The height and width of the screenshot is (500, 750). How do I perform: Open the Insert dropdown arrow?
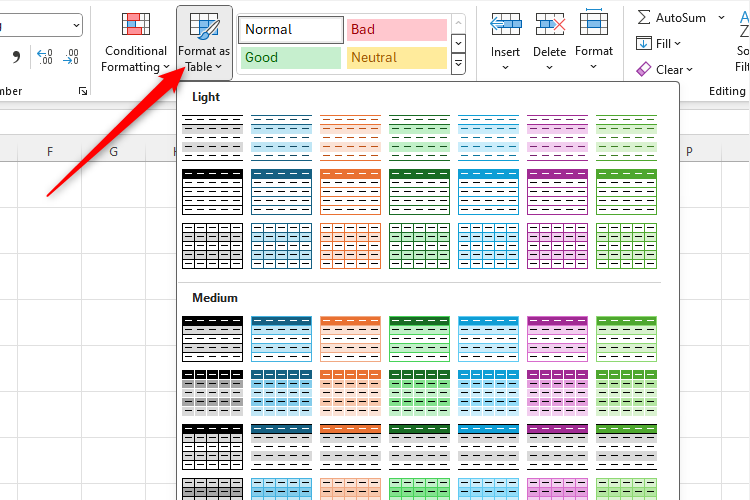[505, 67]
